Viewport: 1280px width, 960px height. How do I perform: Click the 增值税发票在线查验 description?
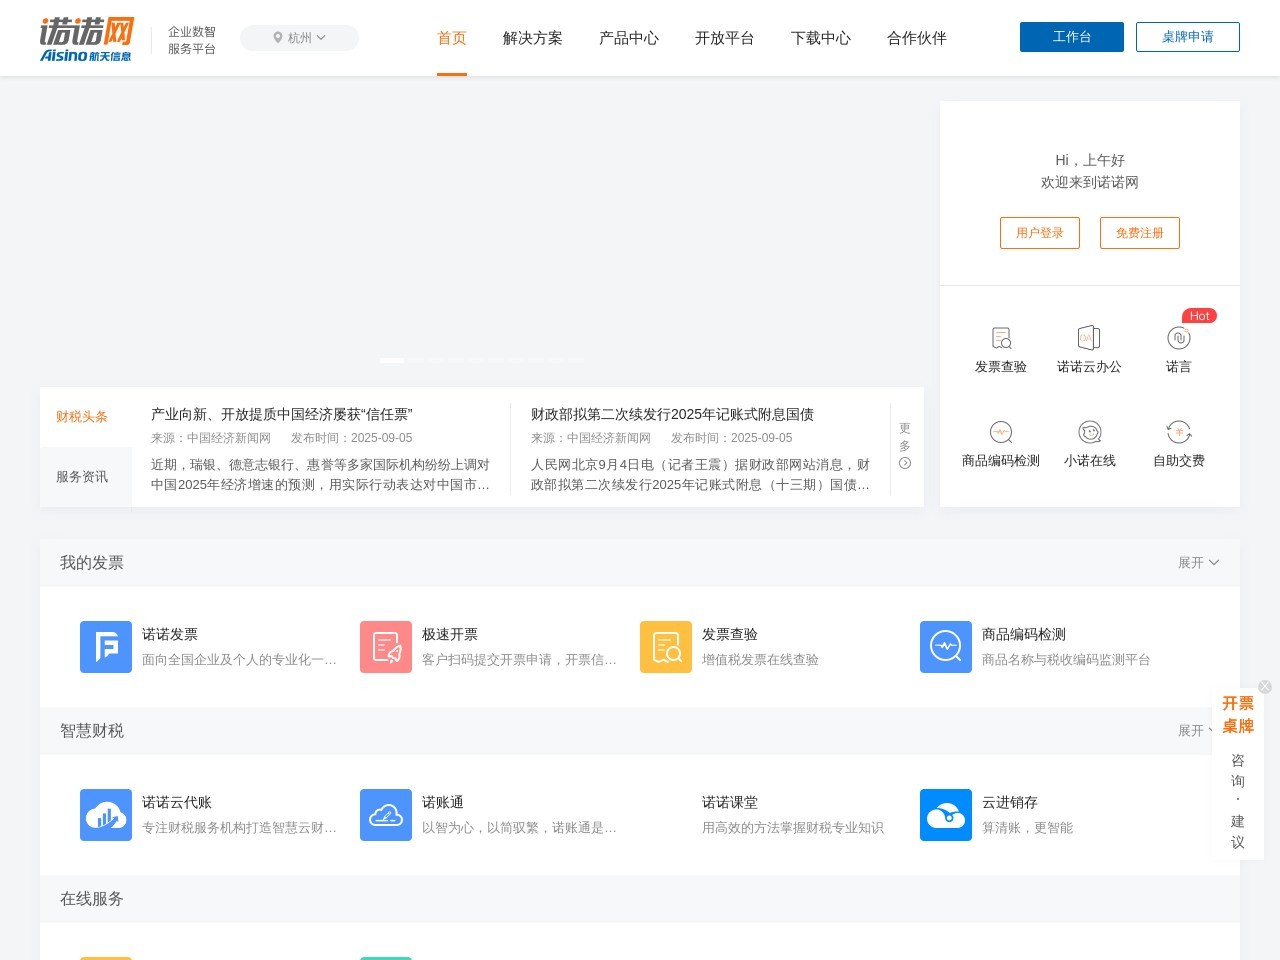pos(760,660)
